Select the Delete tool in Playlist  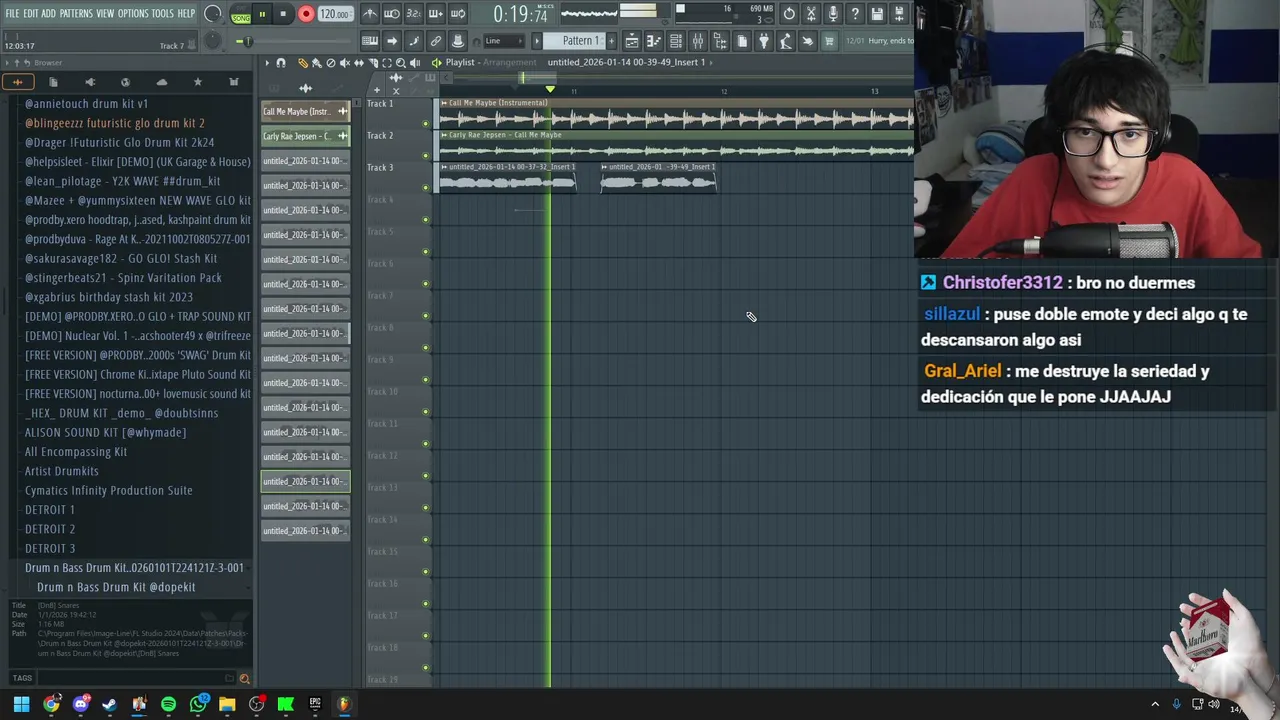[x=331, y=63]
